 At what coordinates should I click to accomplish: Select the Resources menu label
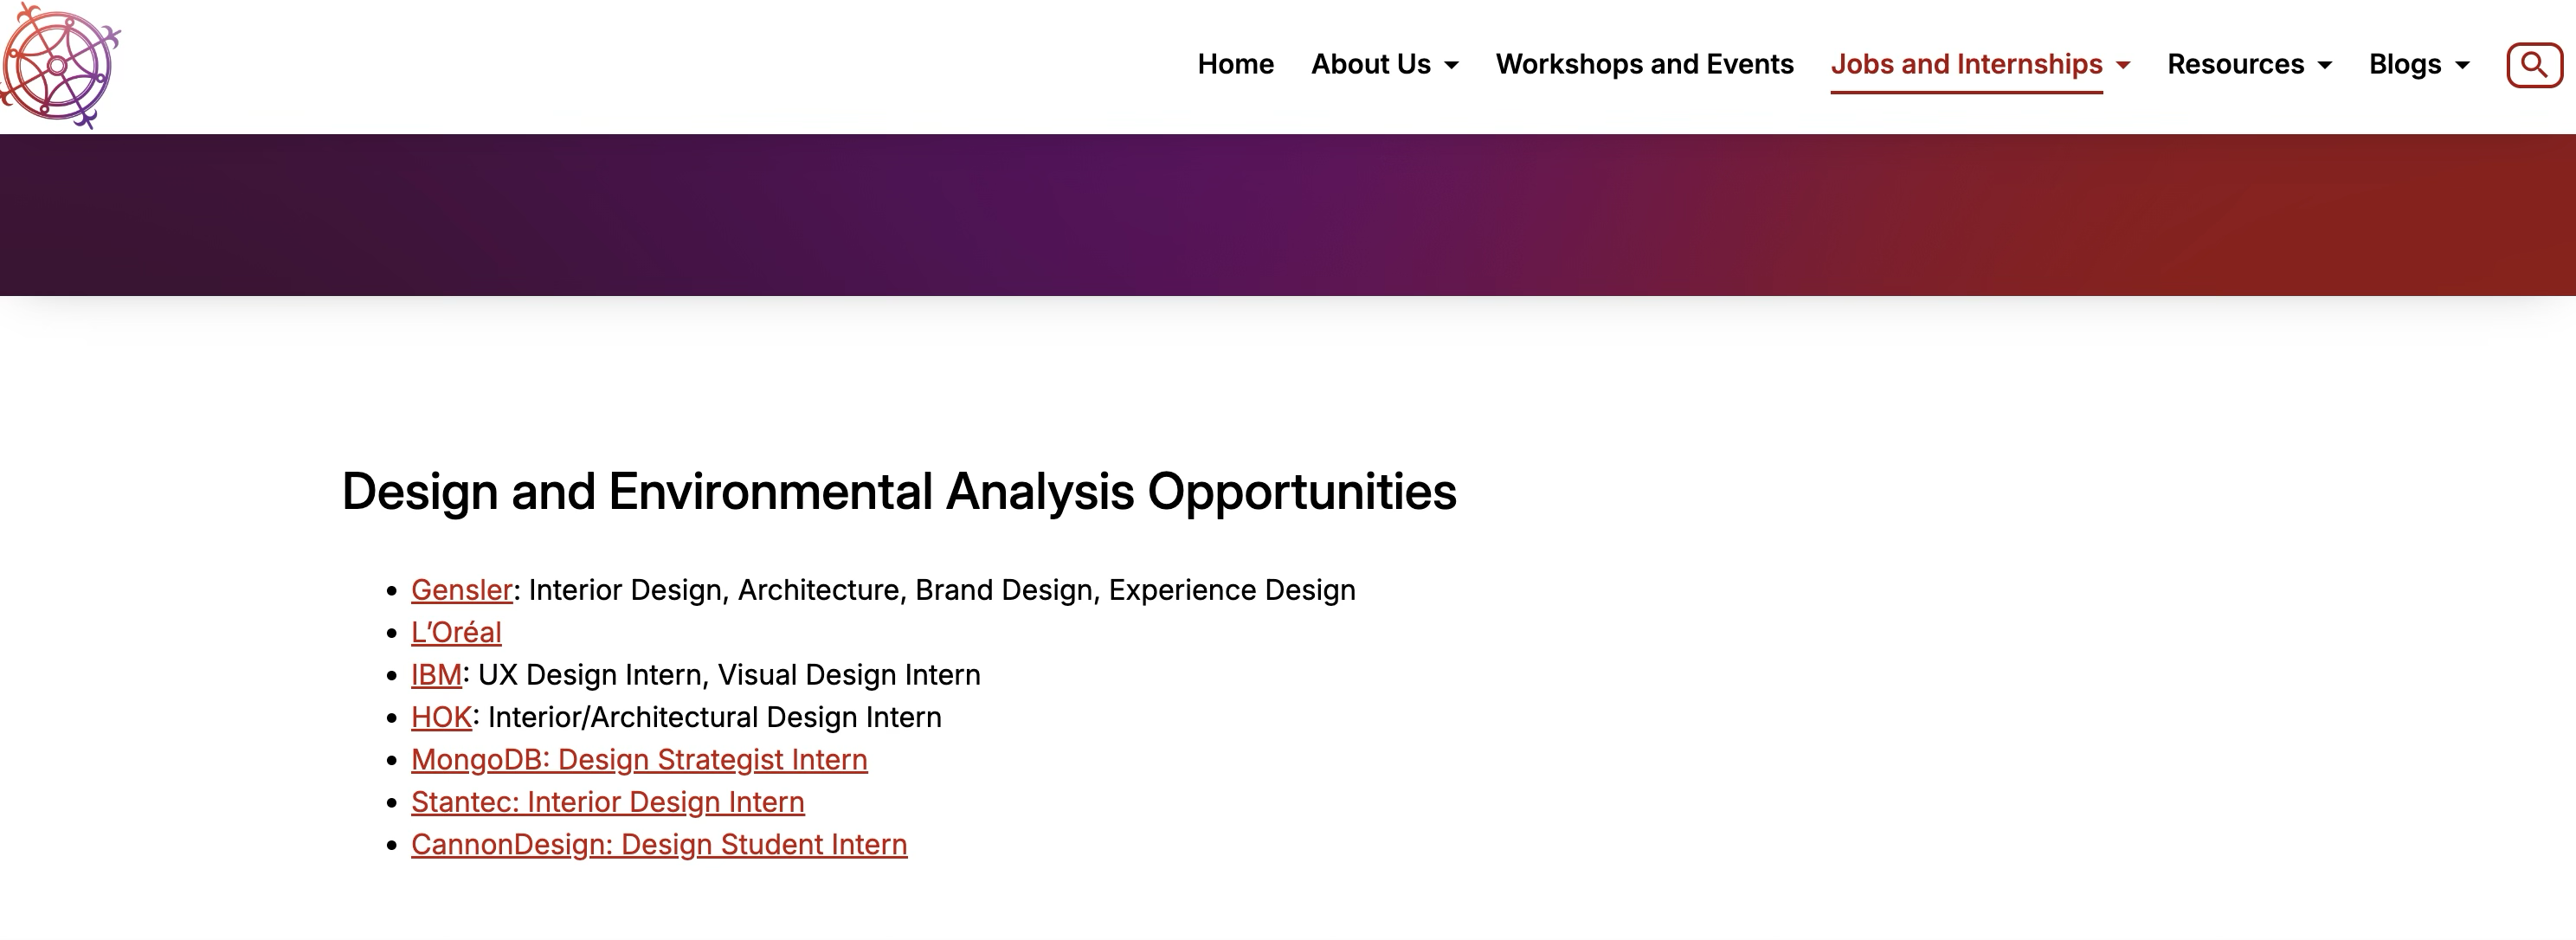(2235, 64)
